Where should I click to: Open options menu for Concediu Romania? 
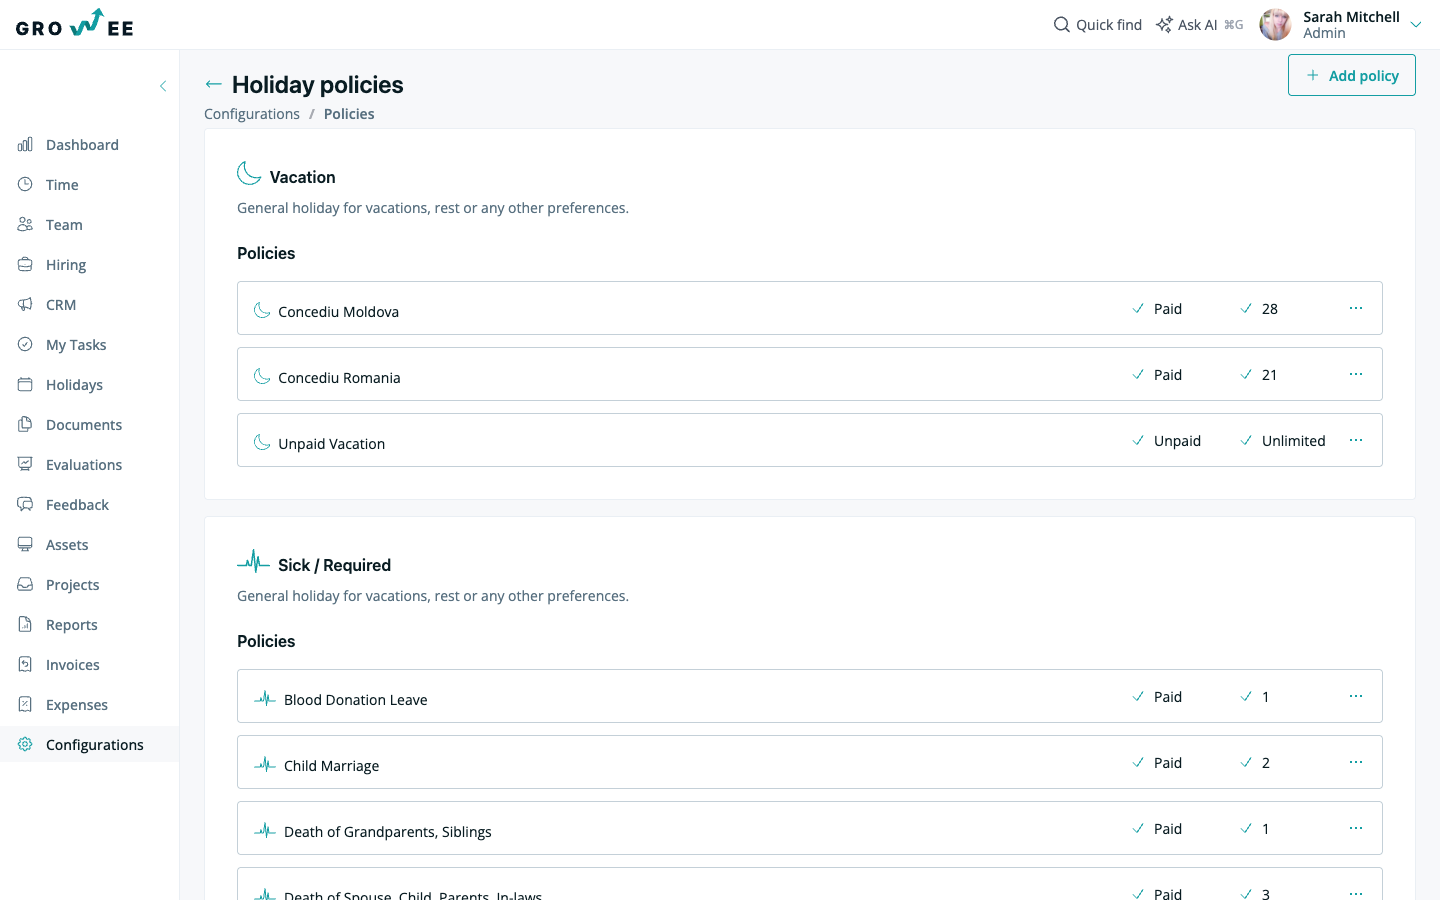point(1356,374)
